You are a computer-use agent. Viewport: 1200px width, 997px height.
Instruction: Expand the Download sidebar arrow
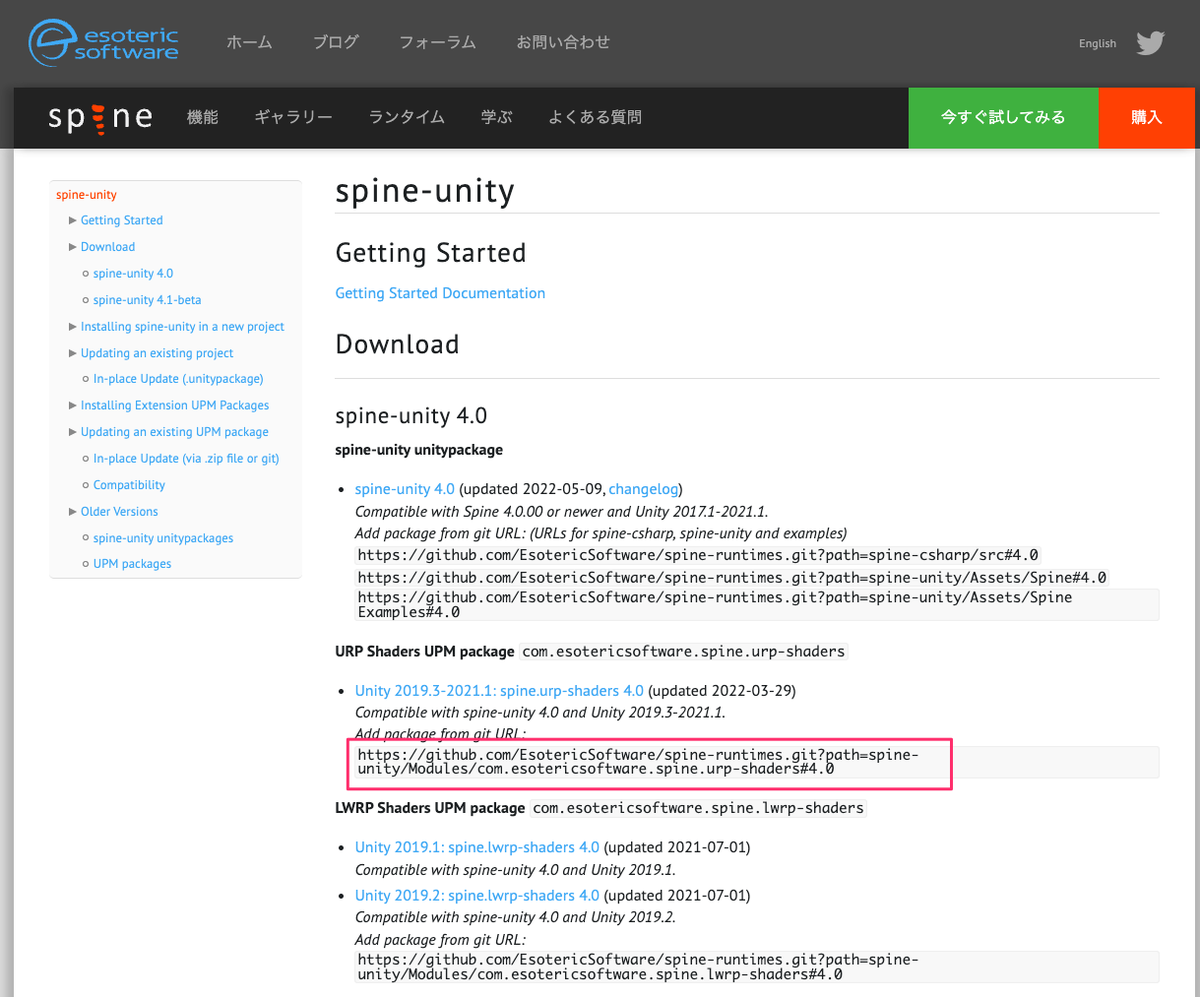pyautogui.click(x=73, y=247)
